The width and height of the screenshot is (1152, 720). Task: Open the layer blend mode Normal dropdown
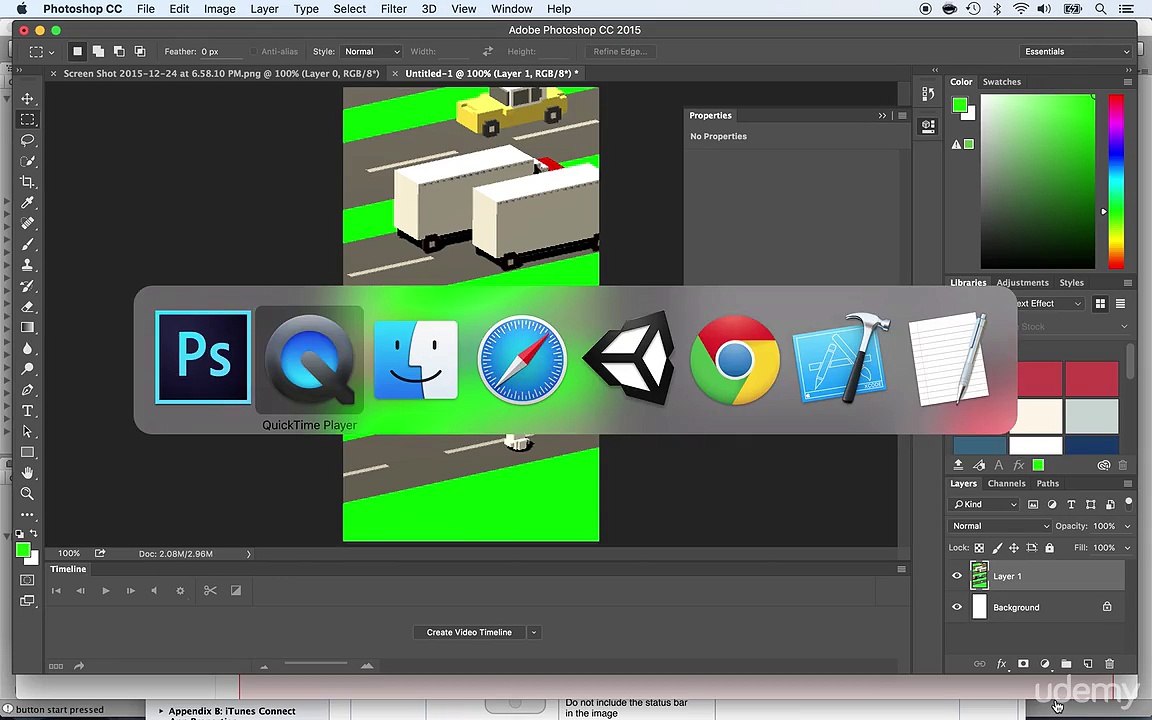coord(1000,526)
